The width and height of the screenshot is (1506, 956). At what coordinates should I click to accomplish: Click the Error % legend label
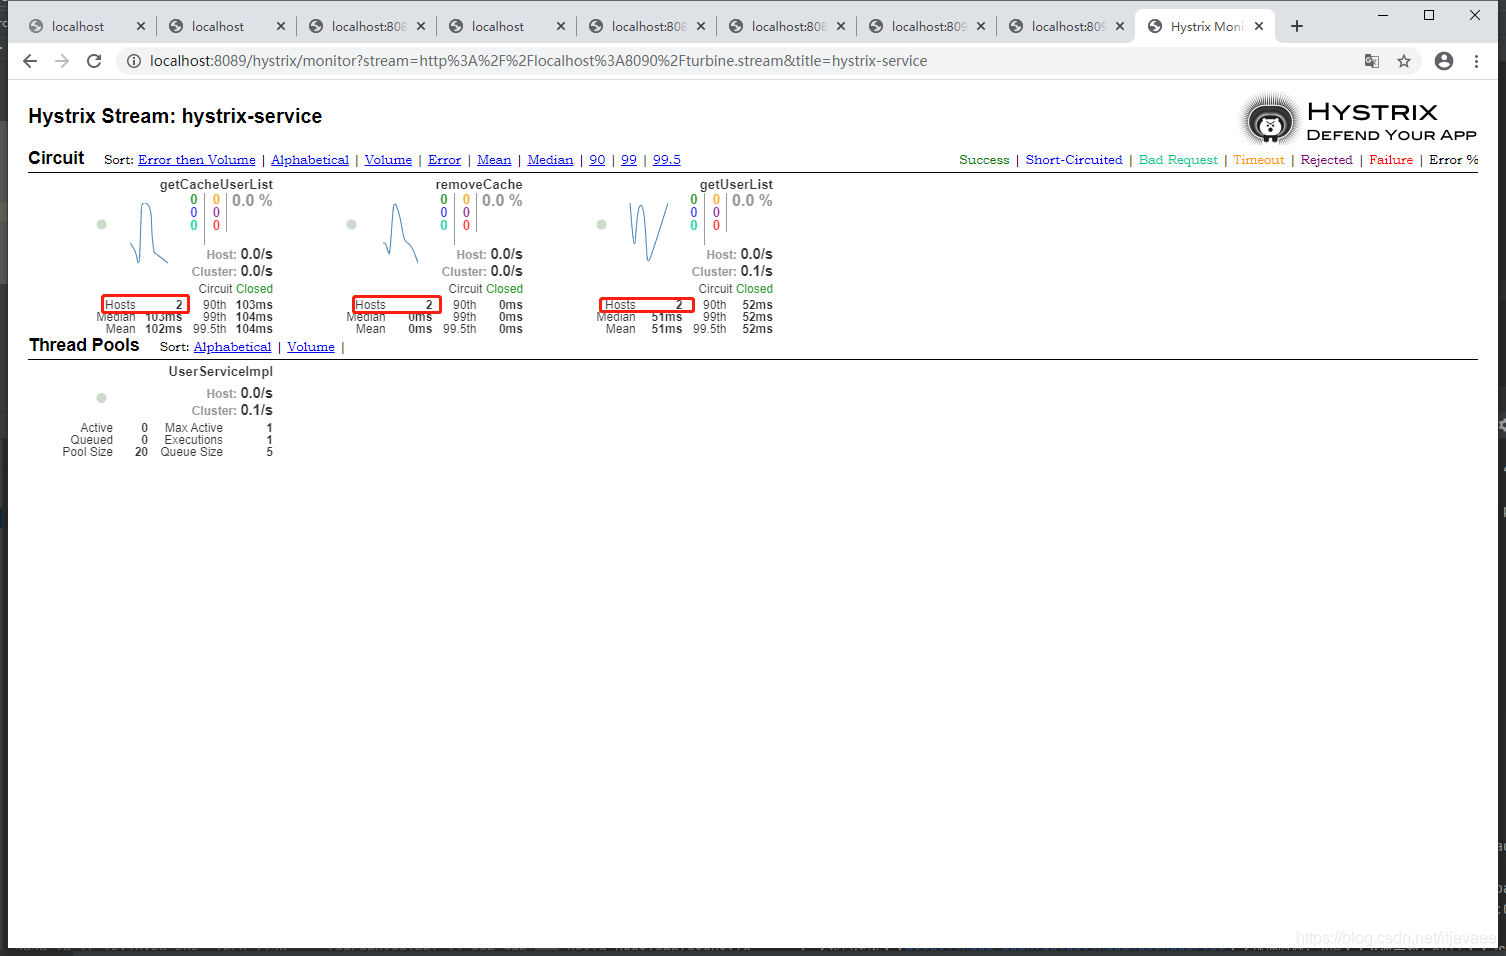tap(1453, 160)
